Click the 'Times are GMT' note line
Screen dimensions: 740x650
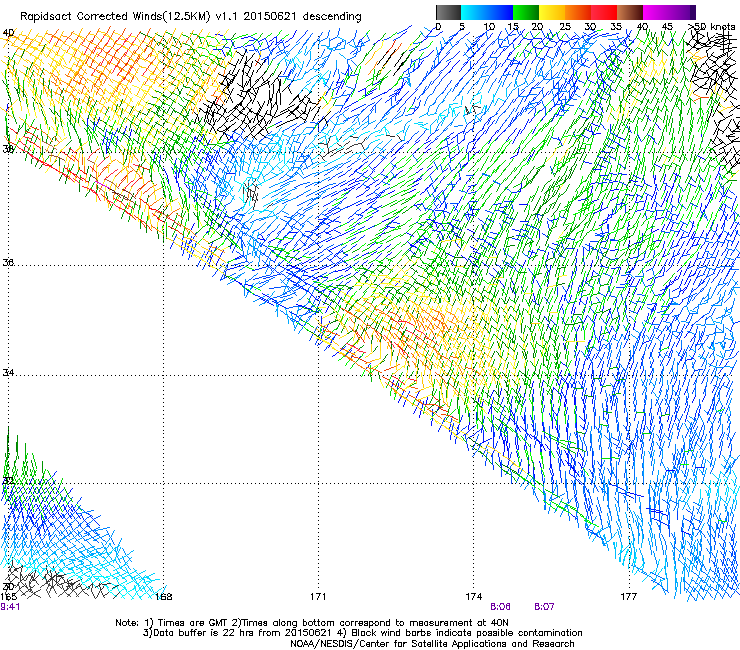pos(312,623)
